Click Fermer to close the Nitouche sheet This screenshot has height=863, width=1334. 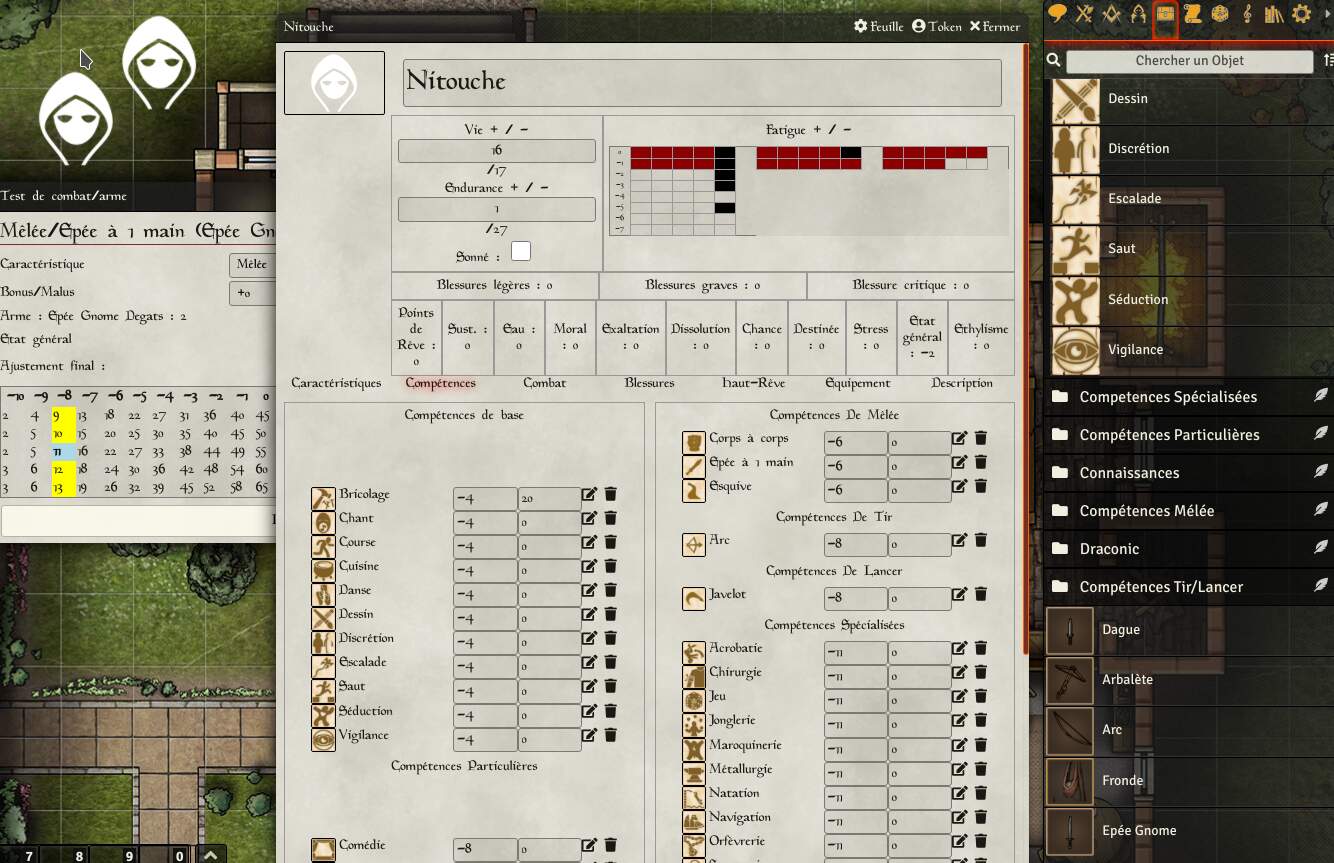994,27
